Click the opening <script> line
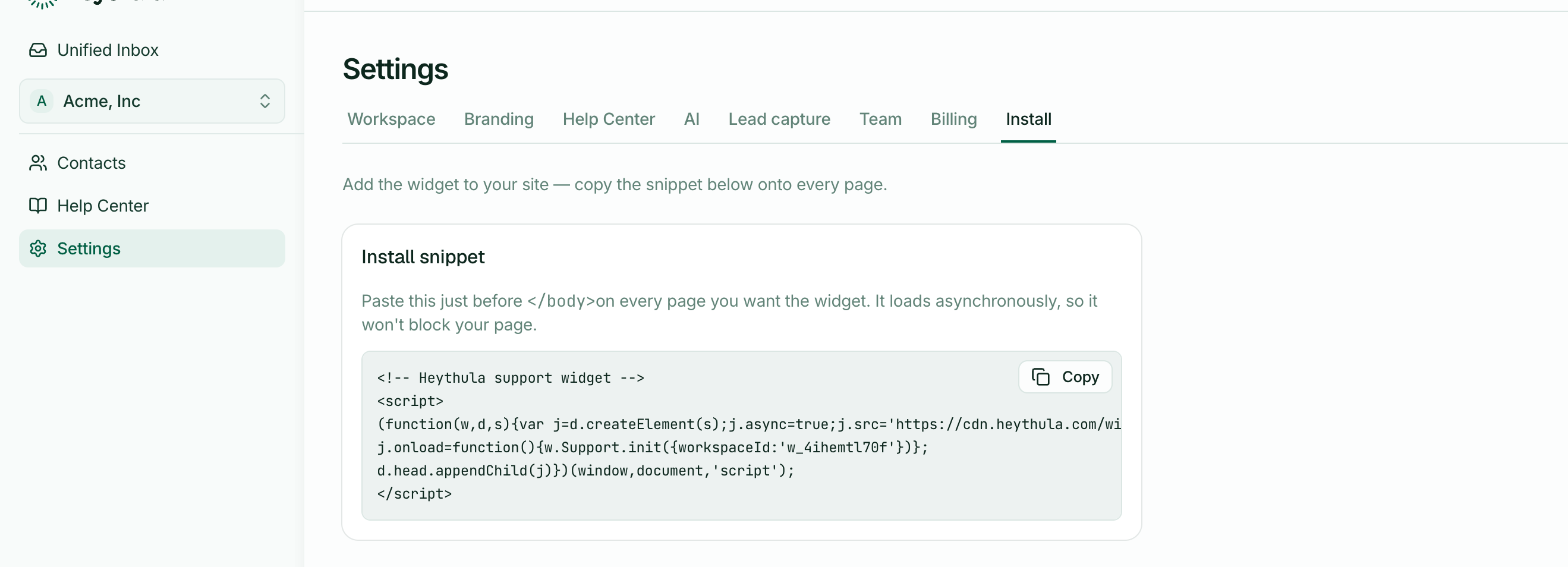Image resolution: width=1568 pixels, height=567 pixels. 410,401
